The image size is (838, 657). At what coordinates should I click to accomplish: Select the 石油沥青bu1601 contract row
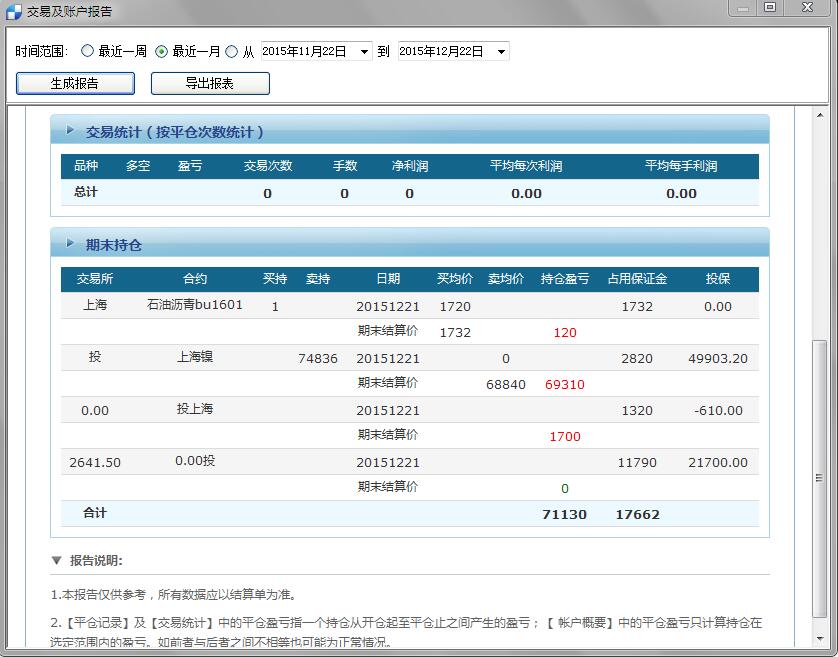[194, 305]
